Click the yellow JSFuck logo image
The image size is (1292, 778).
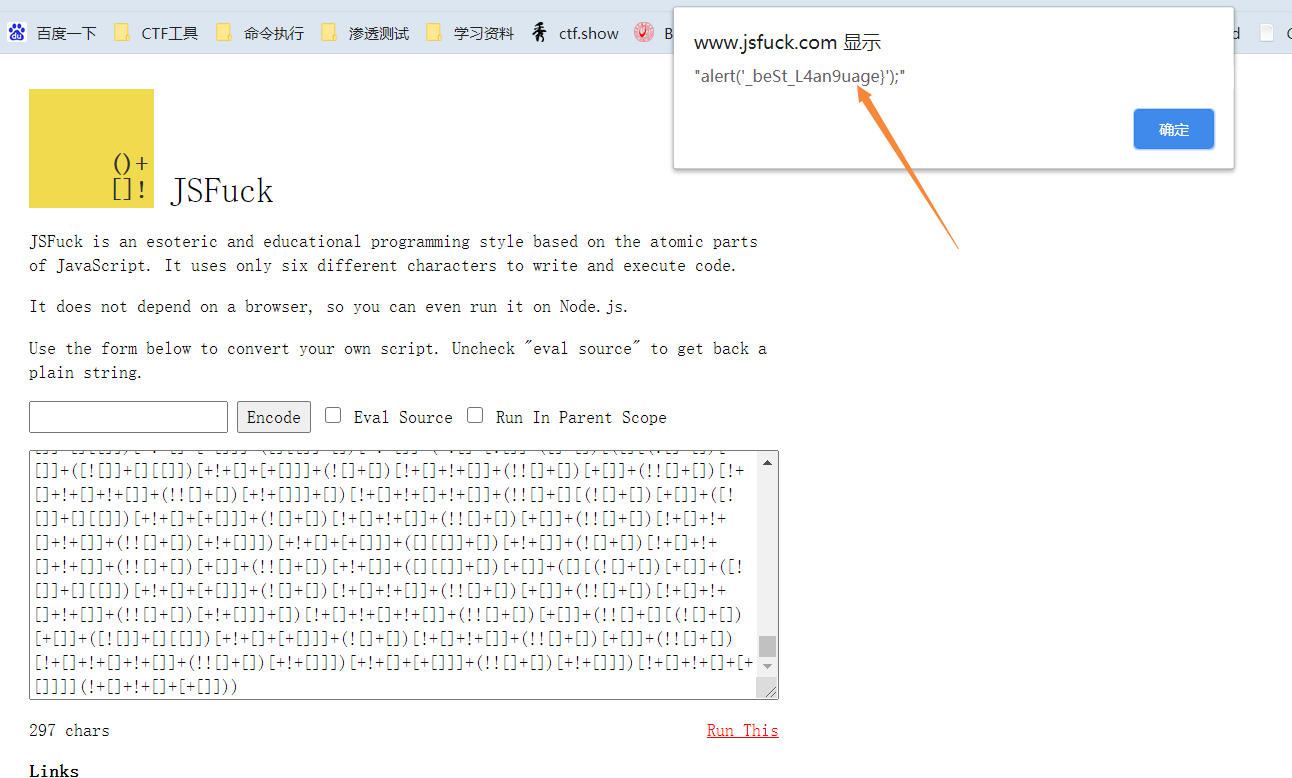tap(91, 148)
